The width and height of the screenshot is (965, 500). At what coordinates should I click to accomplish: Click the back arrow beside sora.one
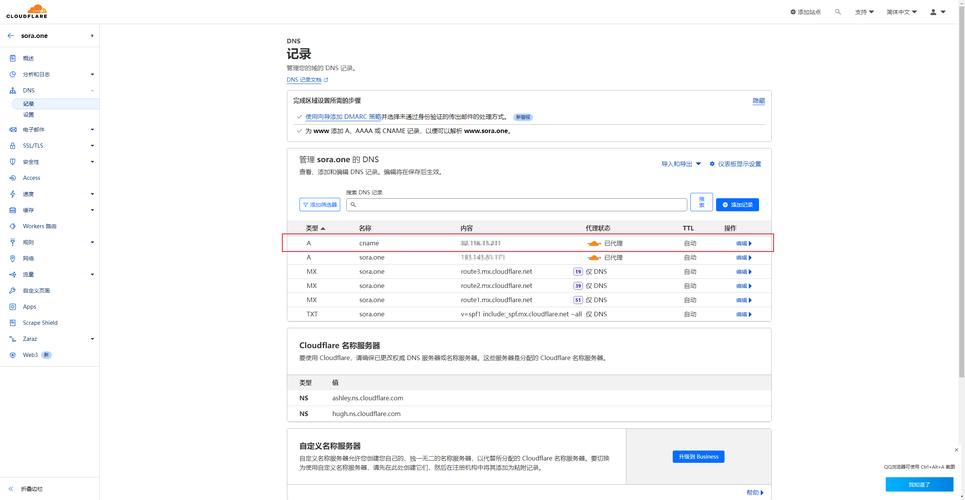[10, 36]
